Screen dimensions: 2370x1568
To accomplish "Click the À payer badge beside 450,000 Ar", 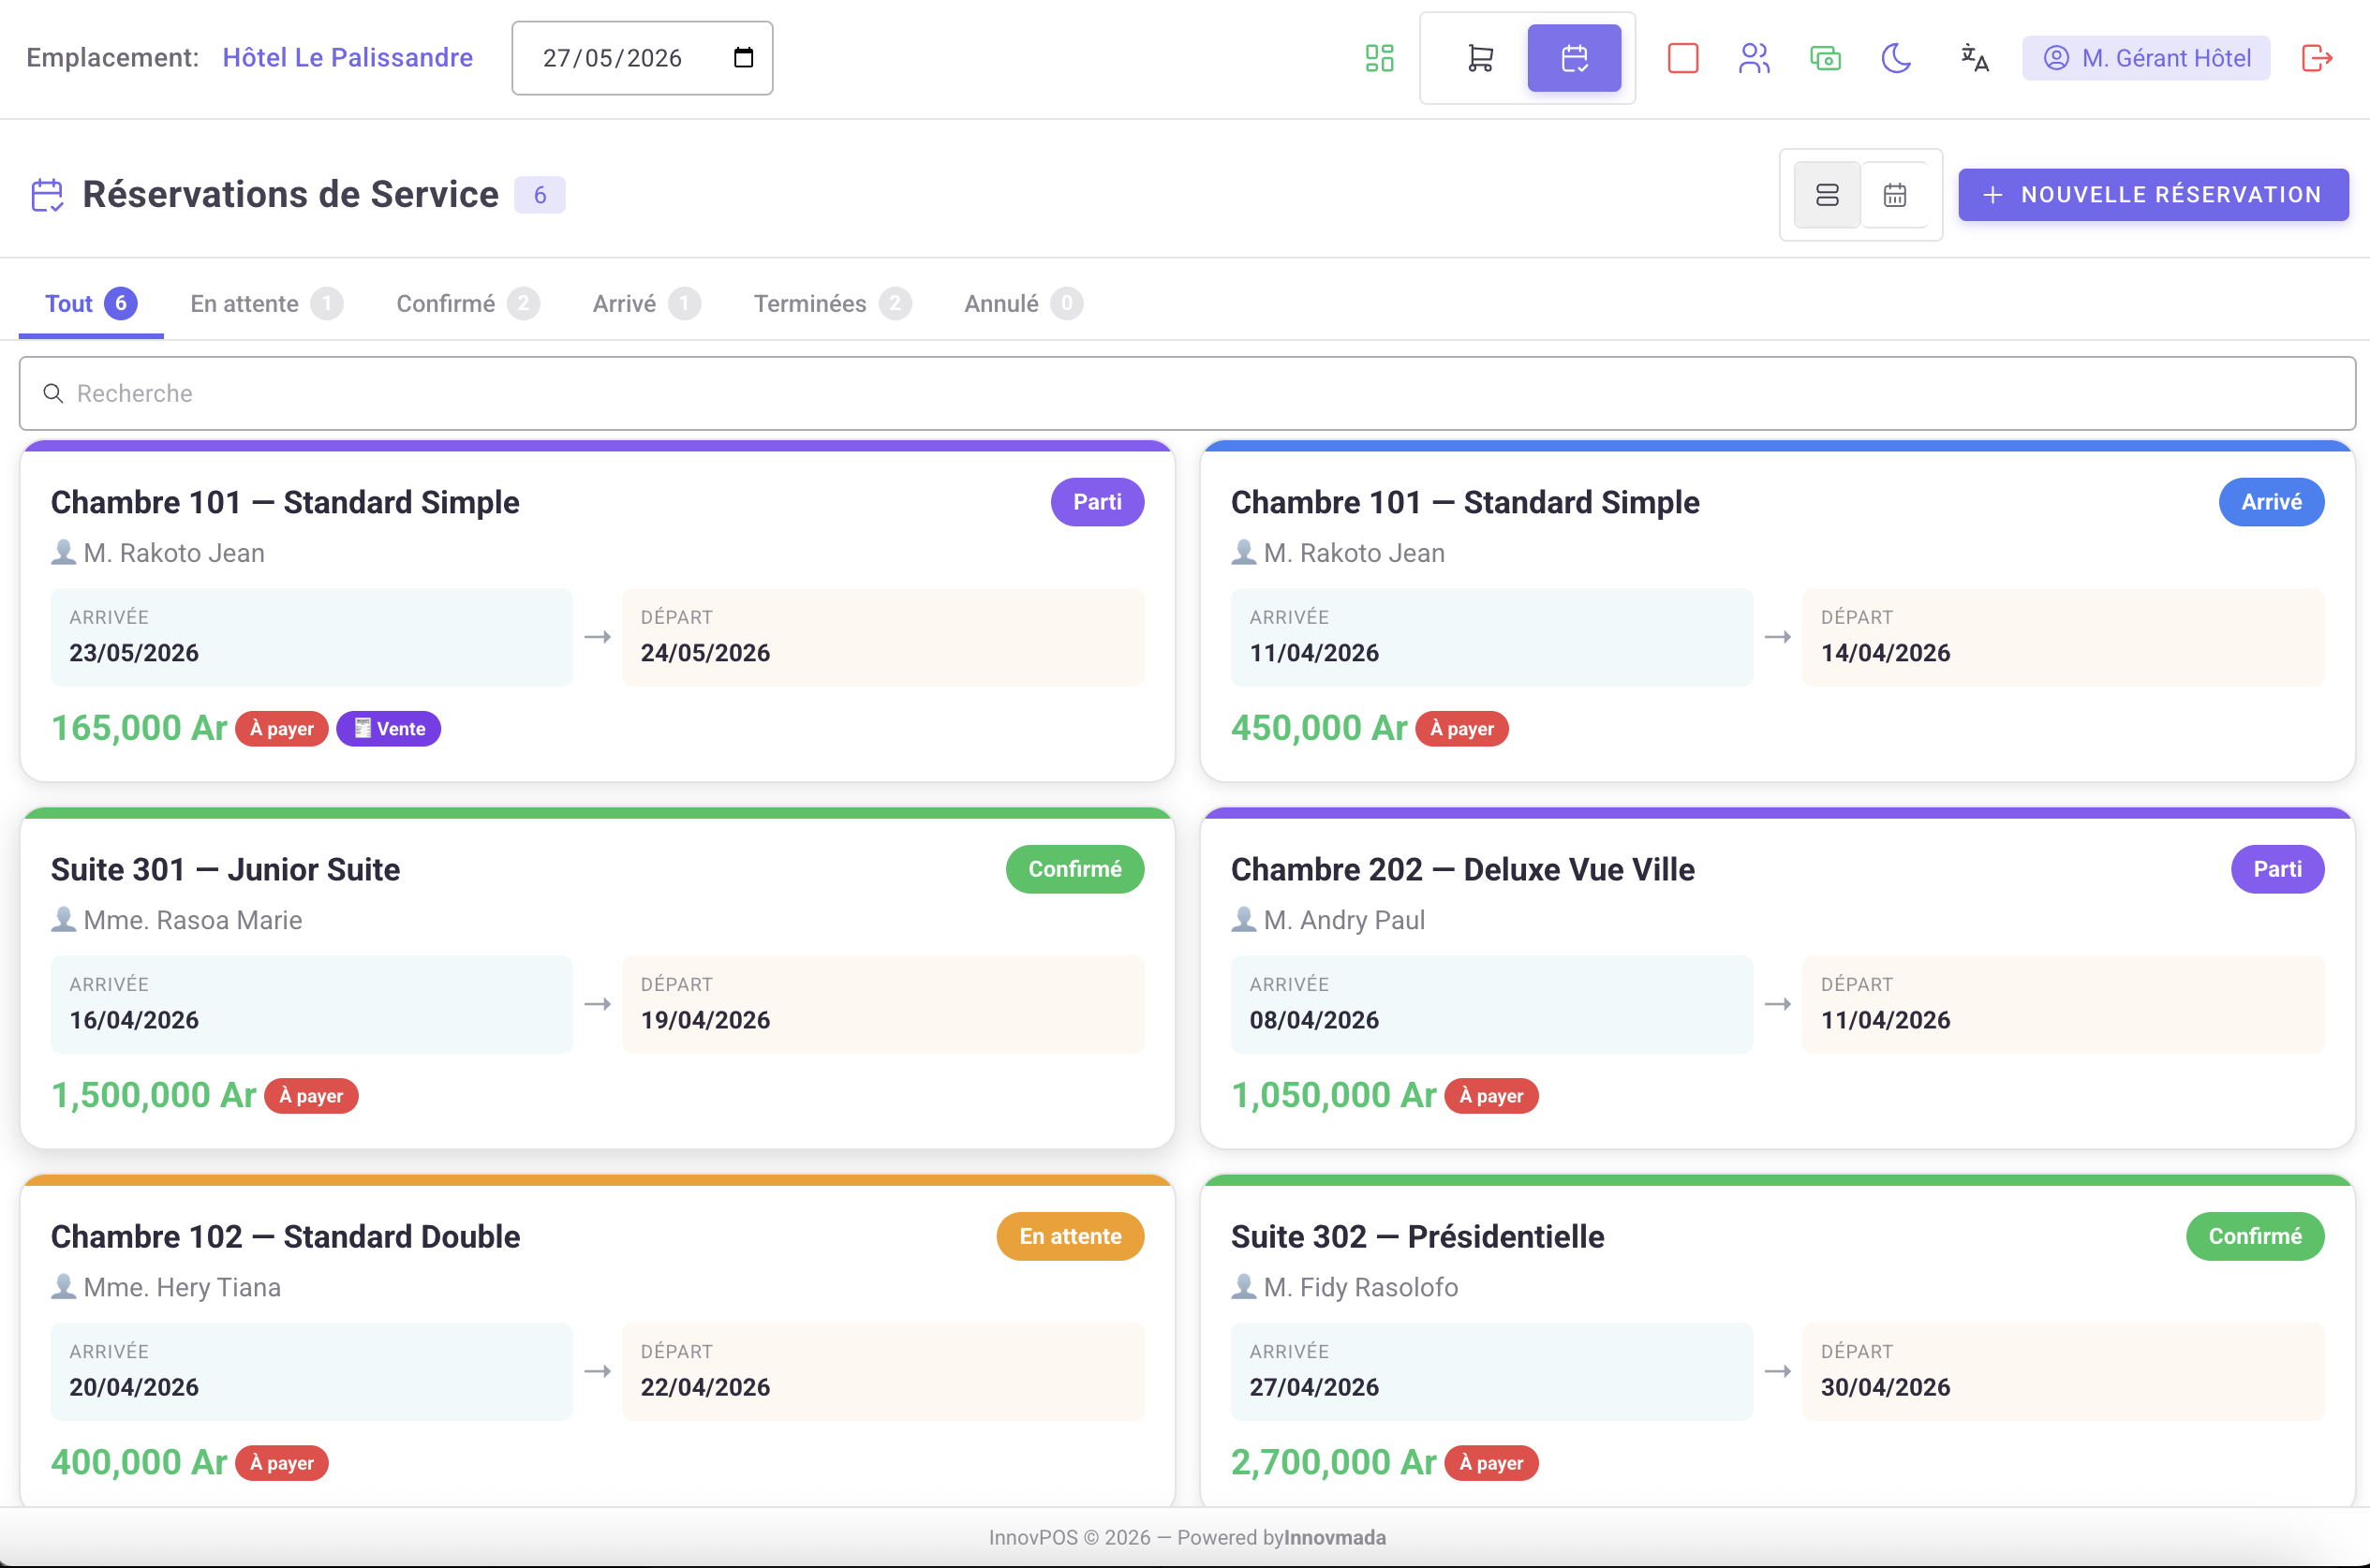I will (x=1461, y=729).
